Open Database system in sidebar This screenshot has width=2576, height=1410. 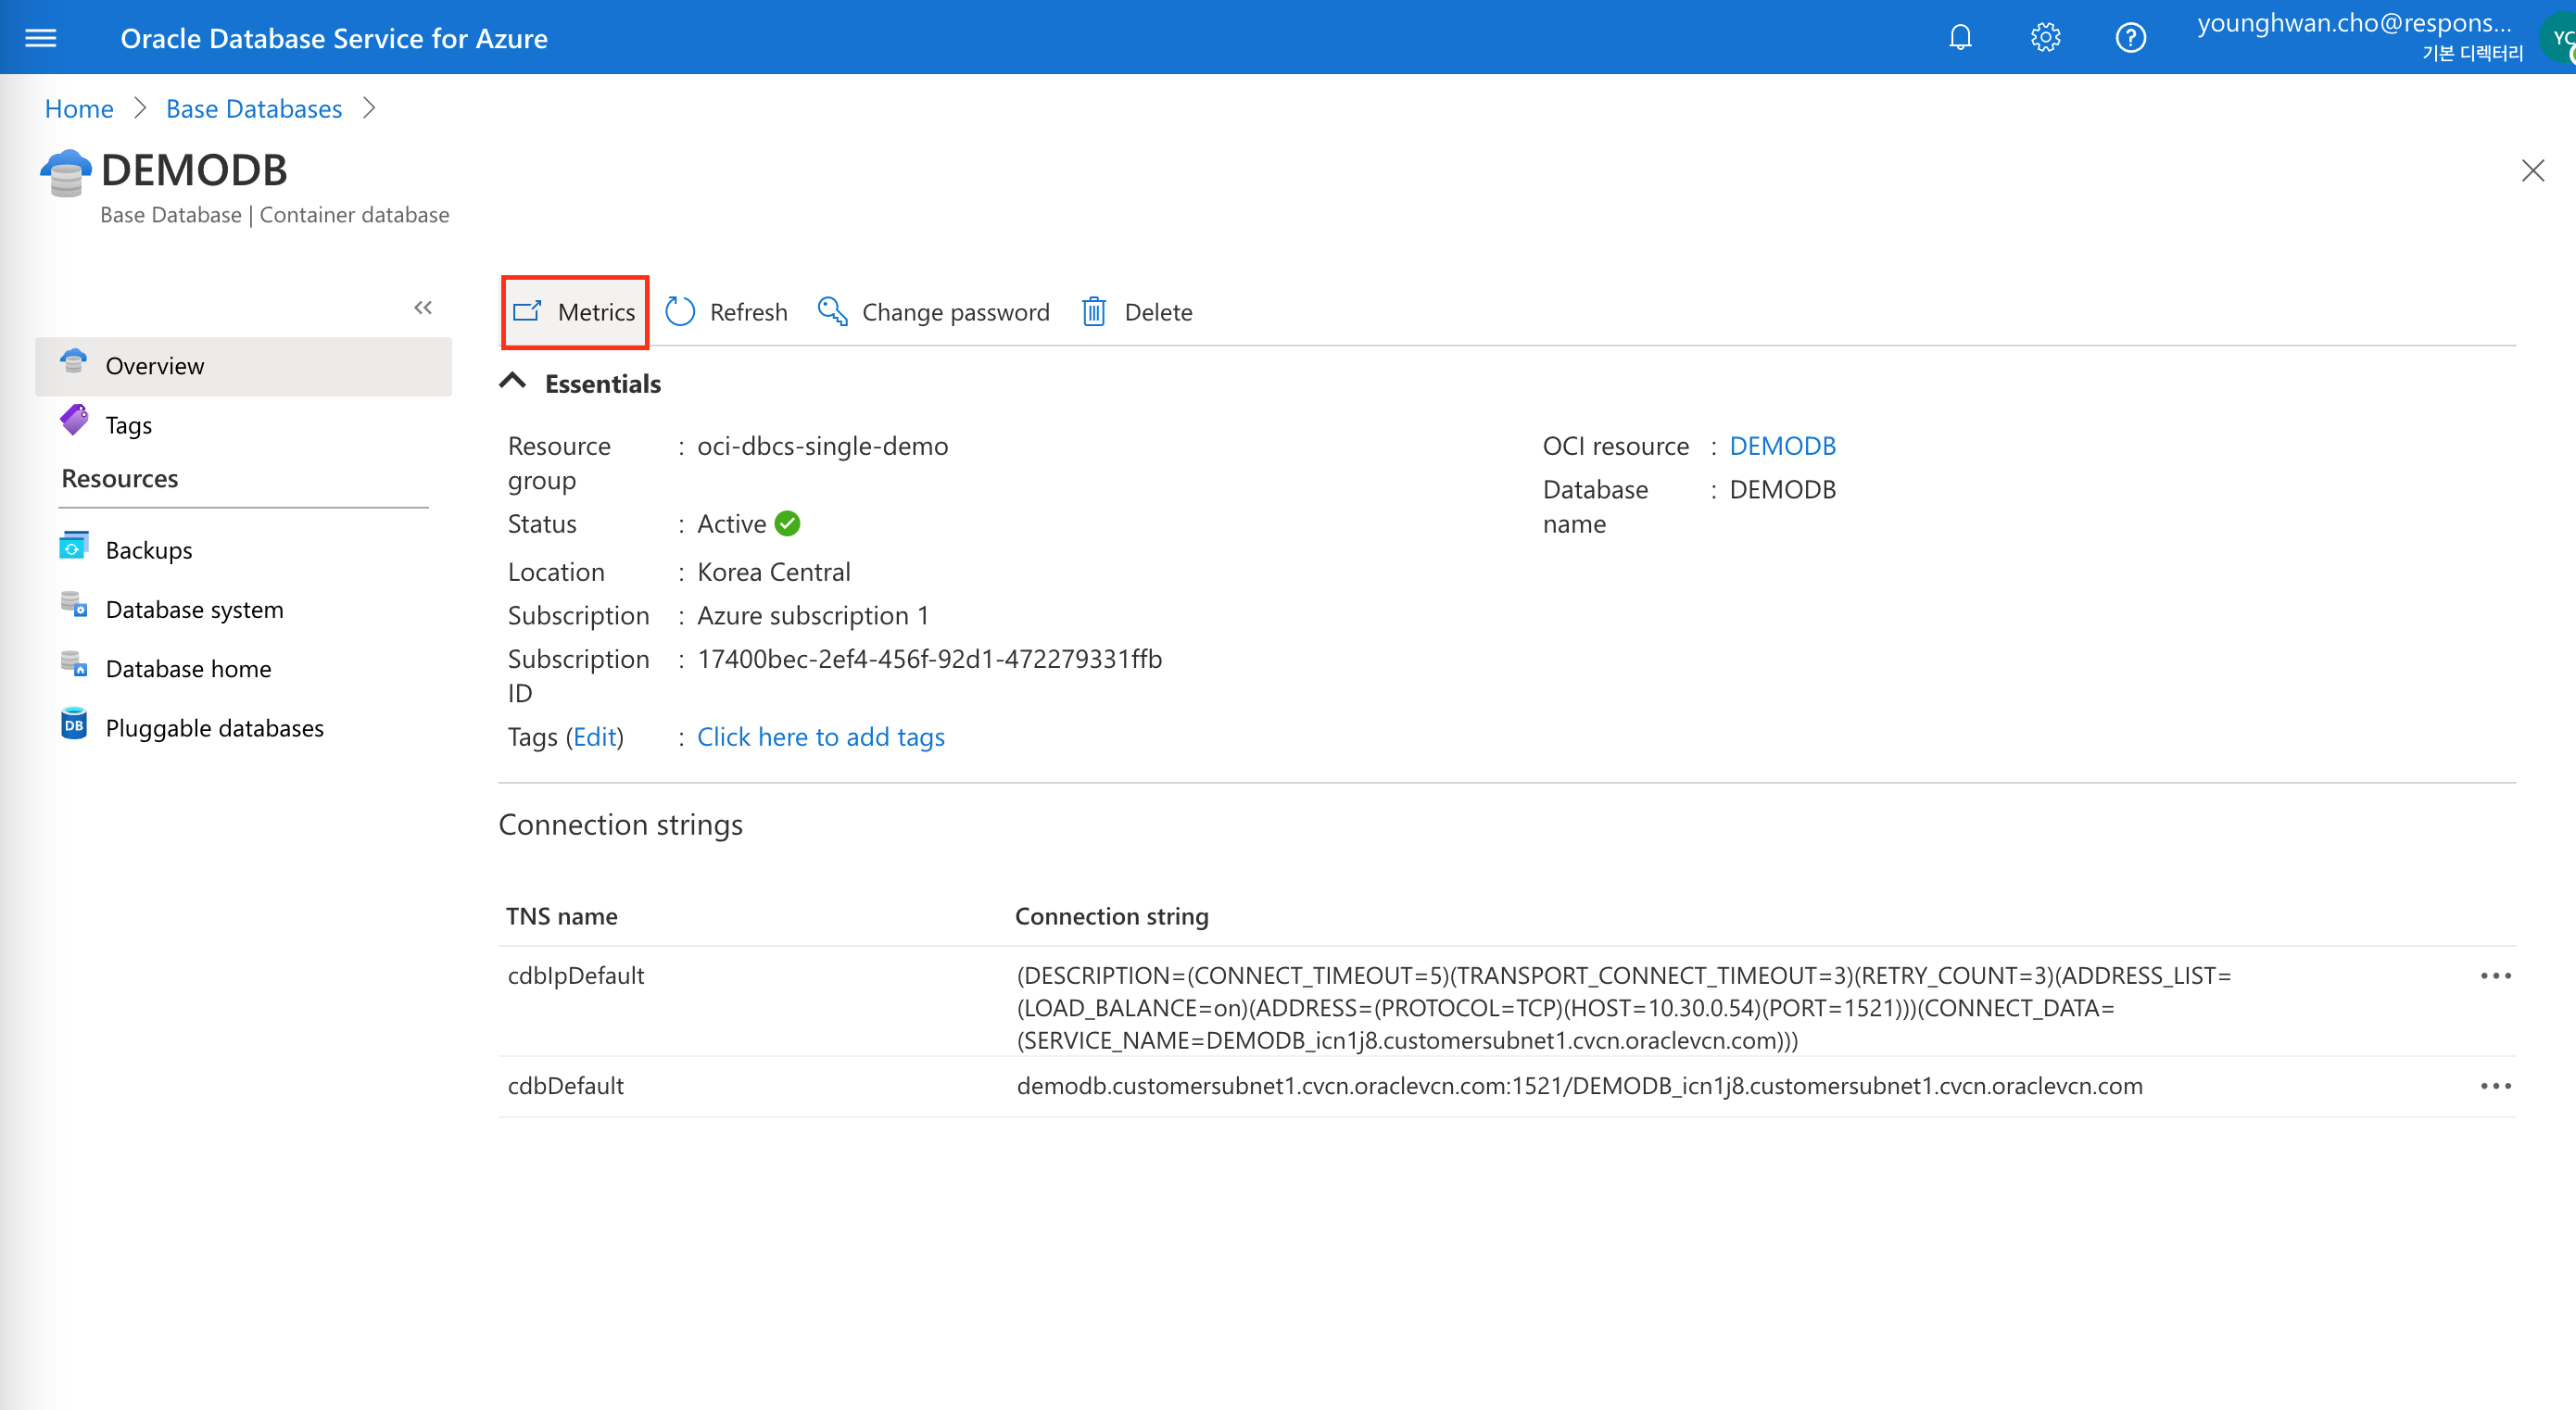(243, 609)
